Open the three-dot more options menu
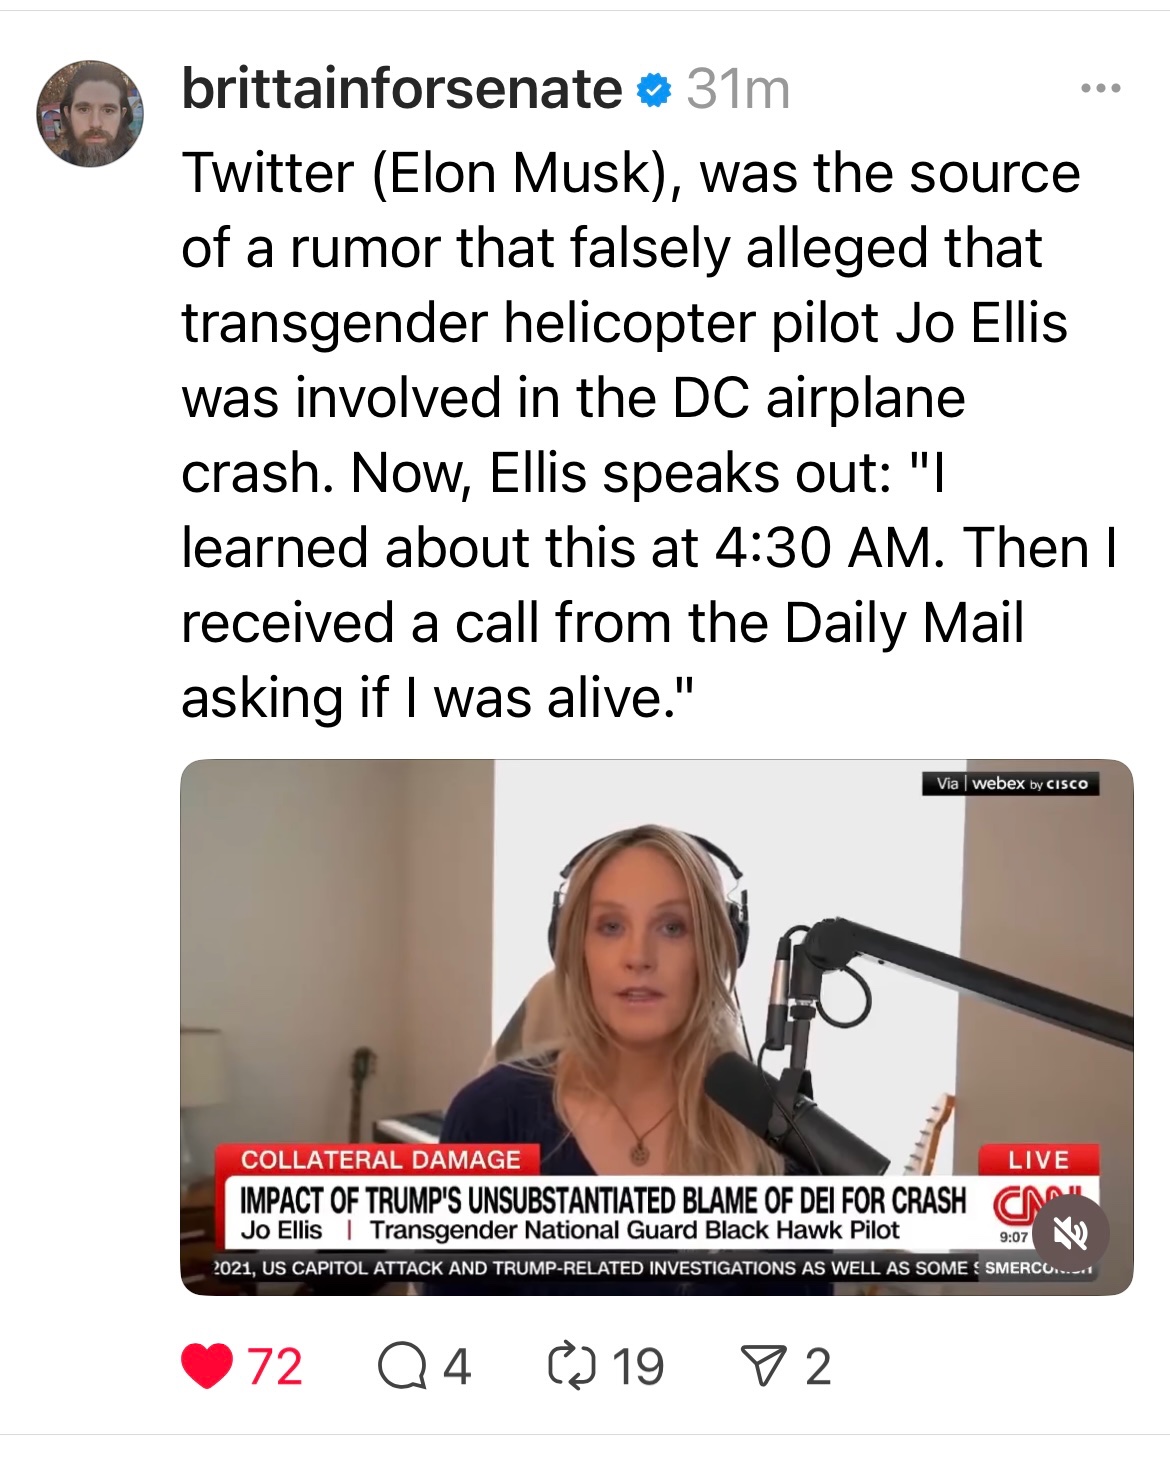 coord(1101,89)
